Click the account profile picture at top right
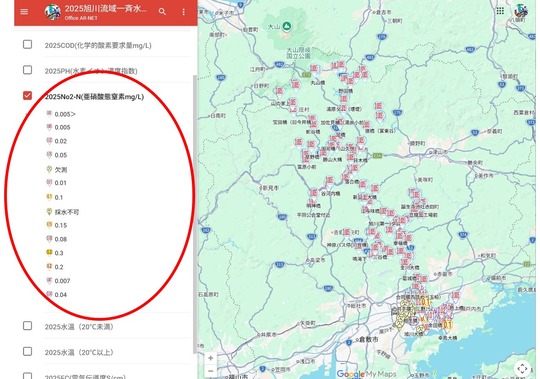This screenshot has height=379, width=540. 521,11
